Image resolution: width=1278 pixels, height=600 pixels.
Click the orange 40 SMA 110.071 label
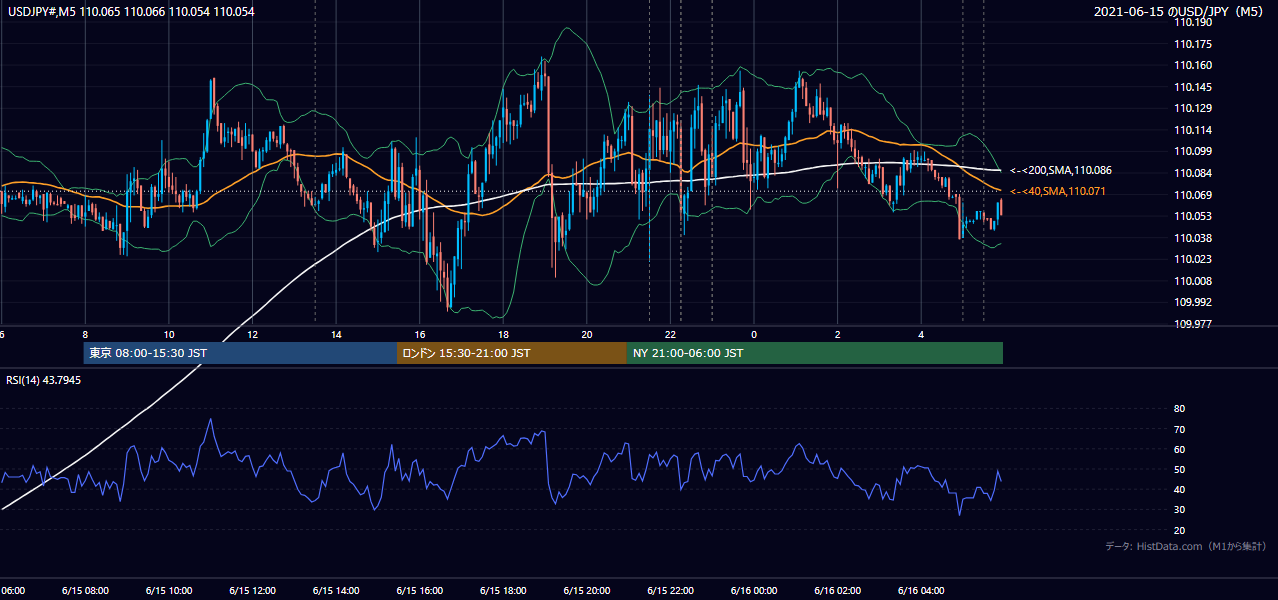(x=1058, y=191)
